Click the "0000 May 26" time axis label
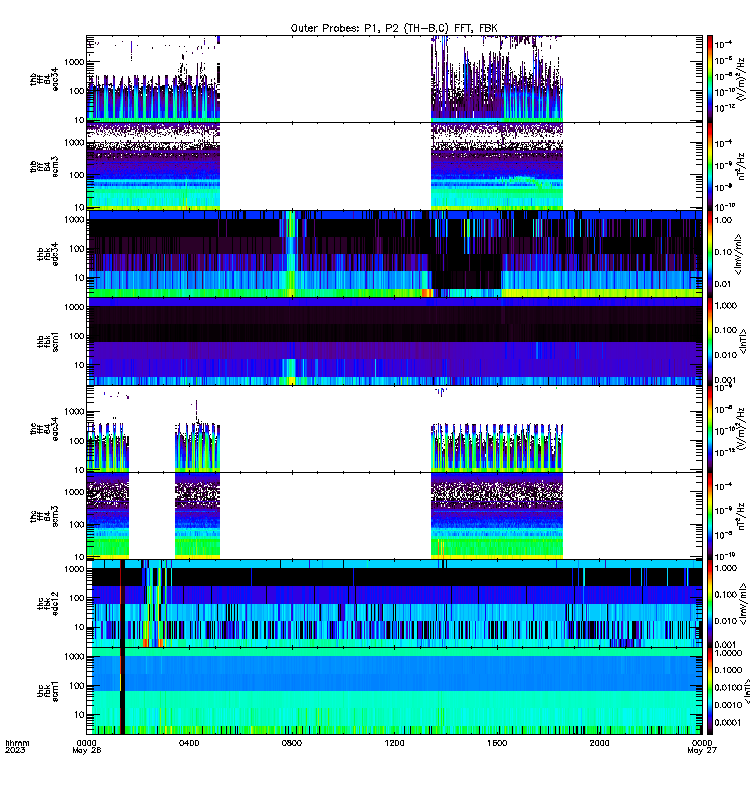750x800 pixels. tap(86, 746)
